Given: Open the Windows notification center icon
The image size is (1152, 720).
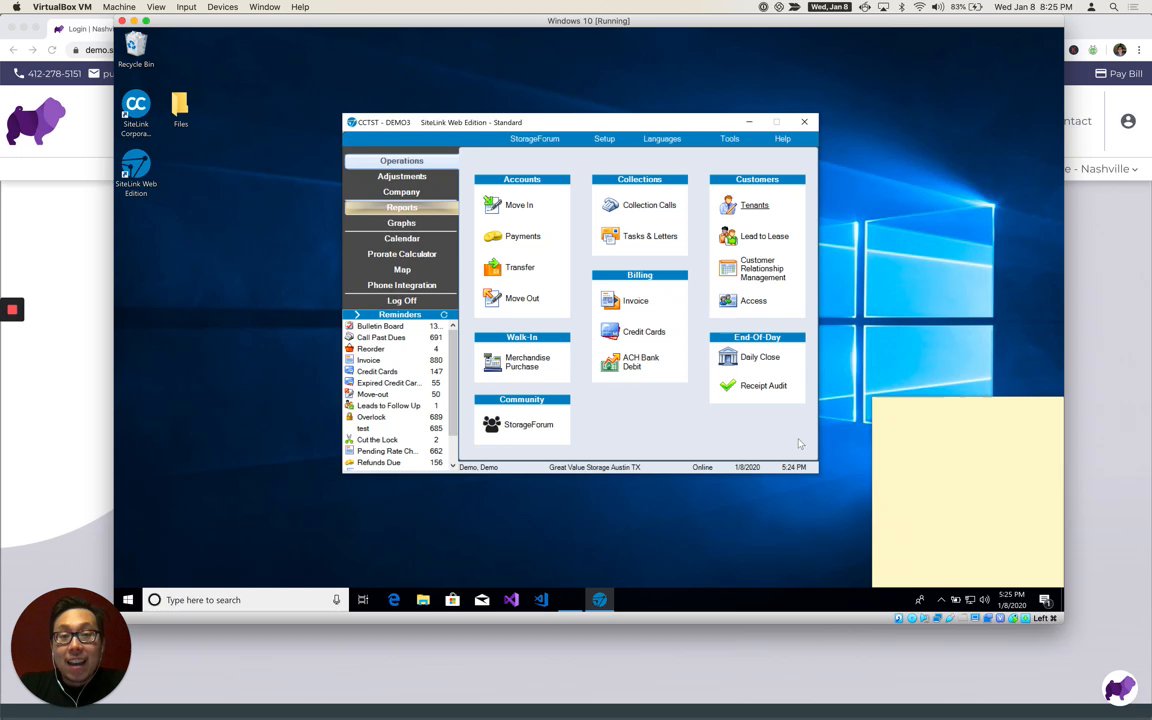Looking at the screenshot, I should click(x=1045, y=600).
